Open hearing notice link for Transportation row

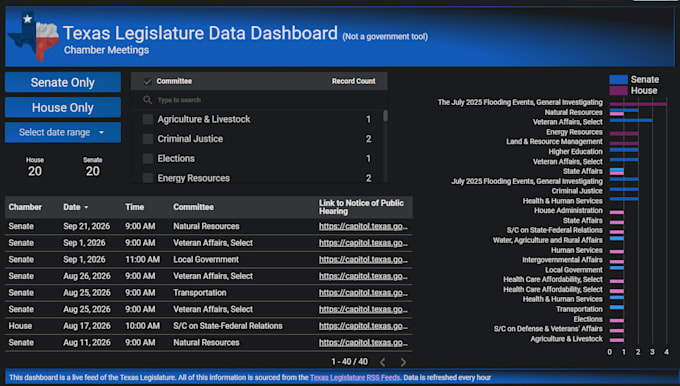coord(363,293)
